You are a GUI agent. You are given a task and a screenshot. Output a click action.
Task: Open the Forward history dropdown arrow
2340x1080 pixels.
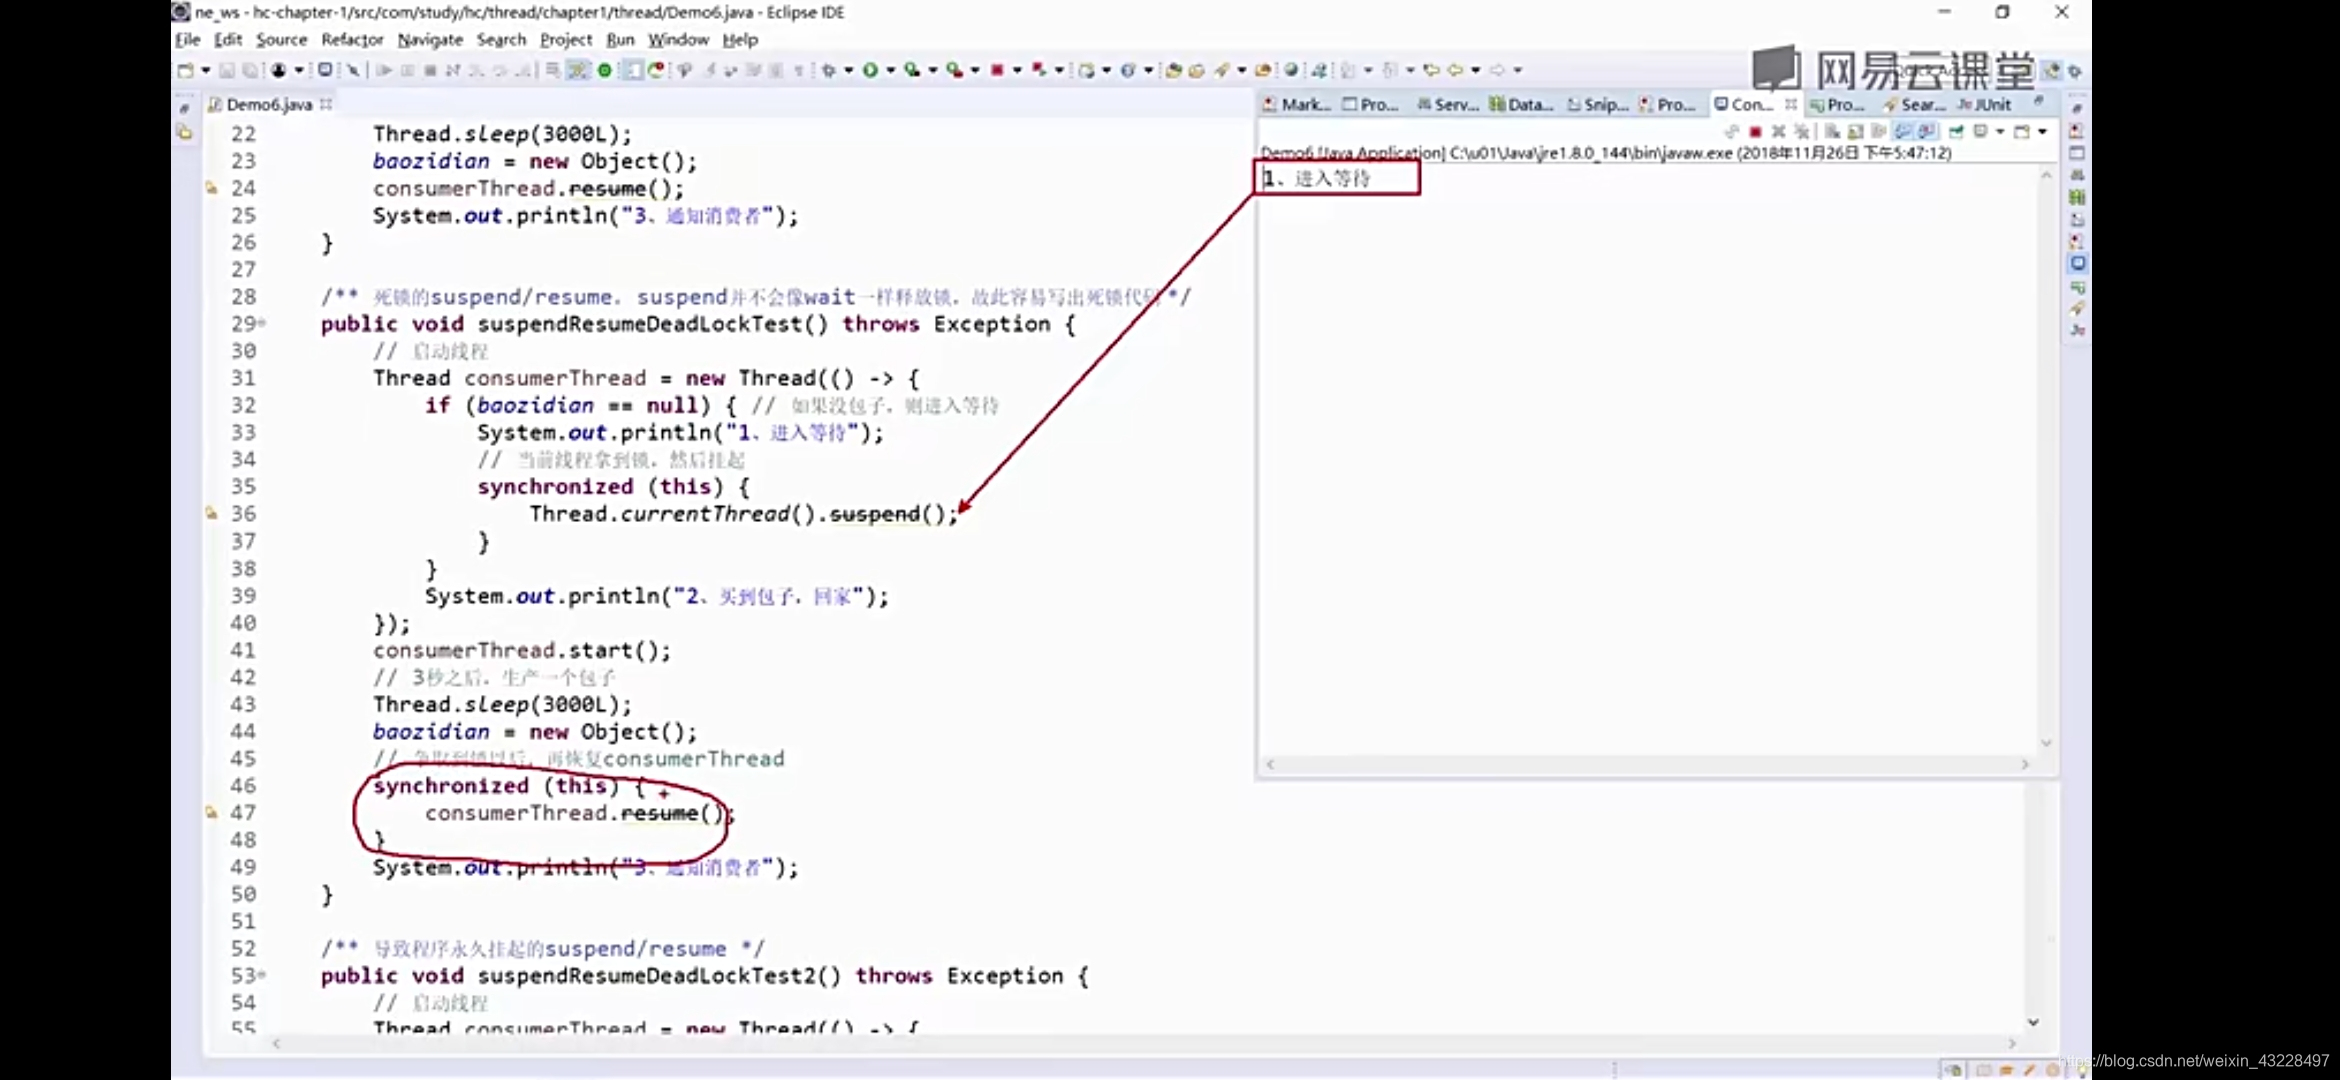[x=1517, y=70]
